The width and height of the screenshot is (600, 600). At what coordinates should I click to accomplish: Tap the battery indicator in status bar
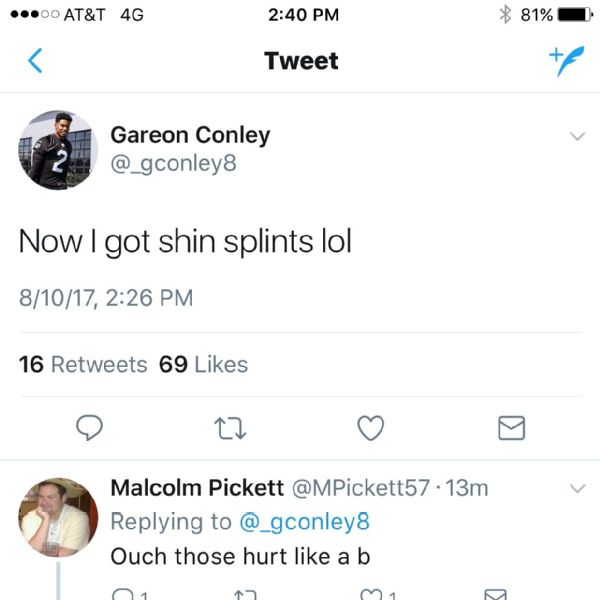pyautogui.click(x=573, y=15)
